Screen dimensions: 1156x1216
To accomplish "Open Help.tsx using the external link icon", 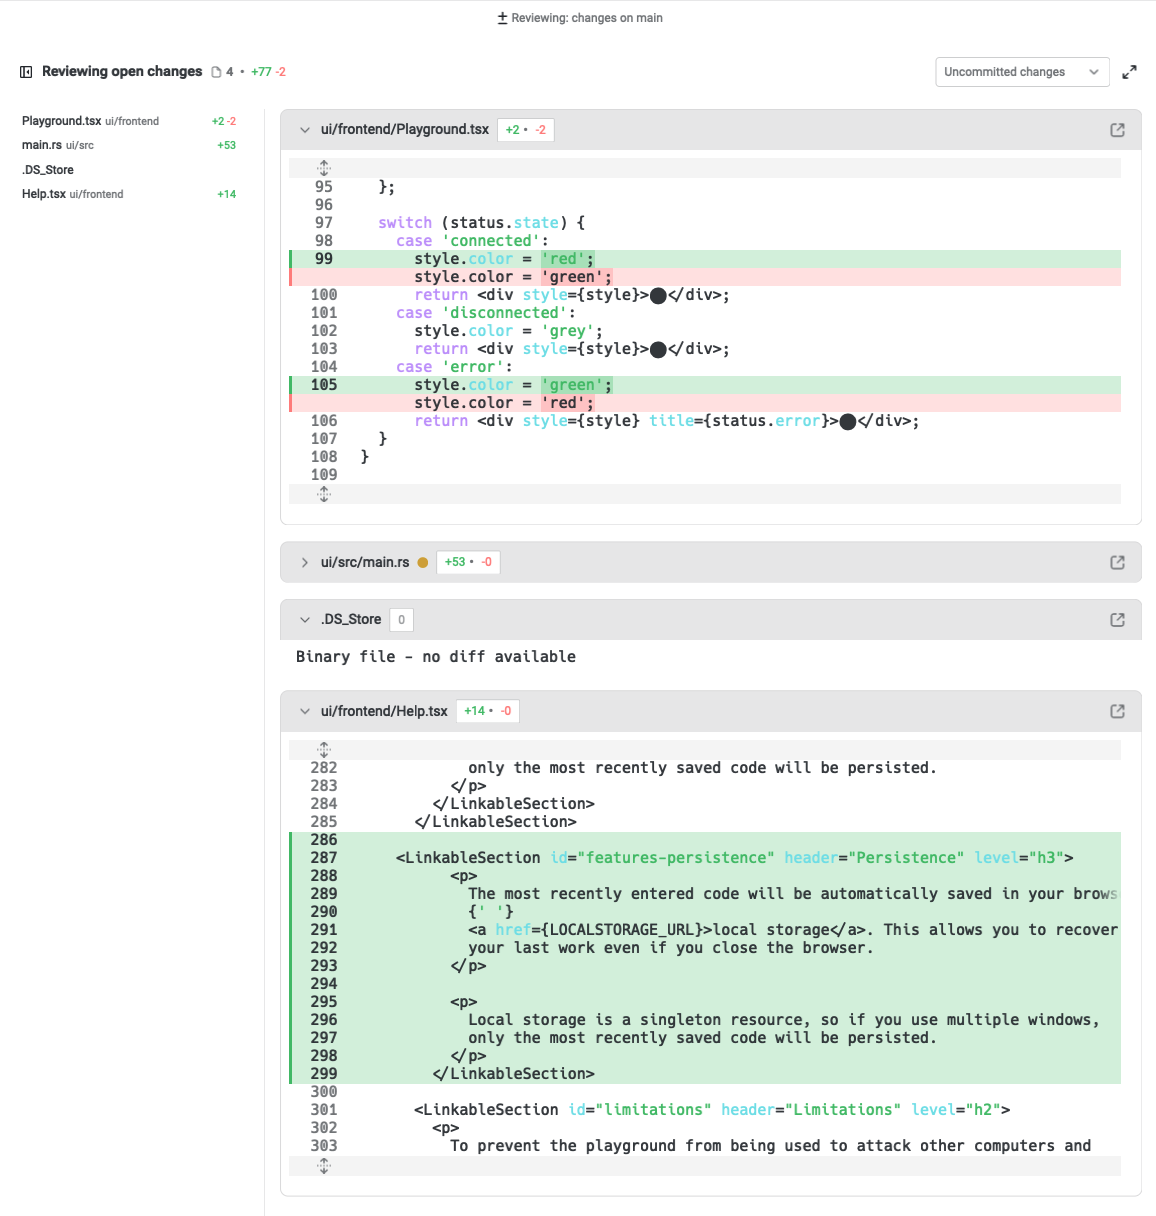I will [1117, 712].
